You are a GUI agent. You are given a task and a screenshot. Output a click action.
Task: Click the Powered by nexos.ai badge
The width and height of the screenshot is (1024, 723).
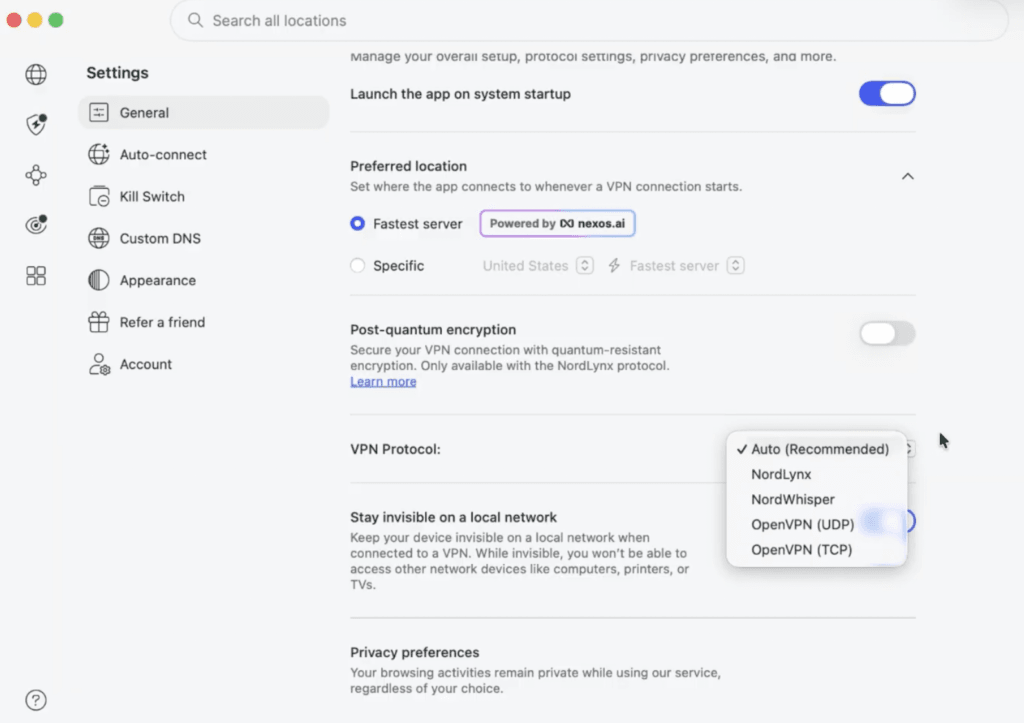coord(557,223)
